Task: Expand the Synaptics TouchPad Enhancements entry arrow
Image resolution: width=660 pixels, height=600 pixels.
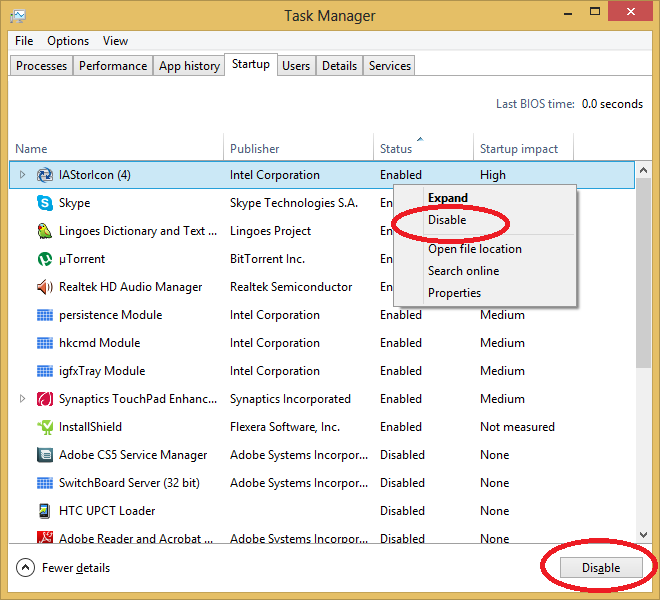Action: (22, 399)
